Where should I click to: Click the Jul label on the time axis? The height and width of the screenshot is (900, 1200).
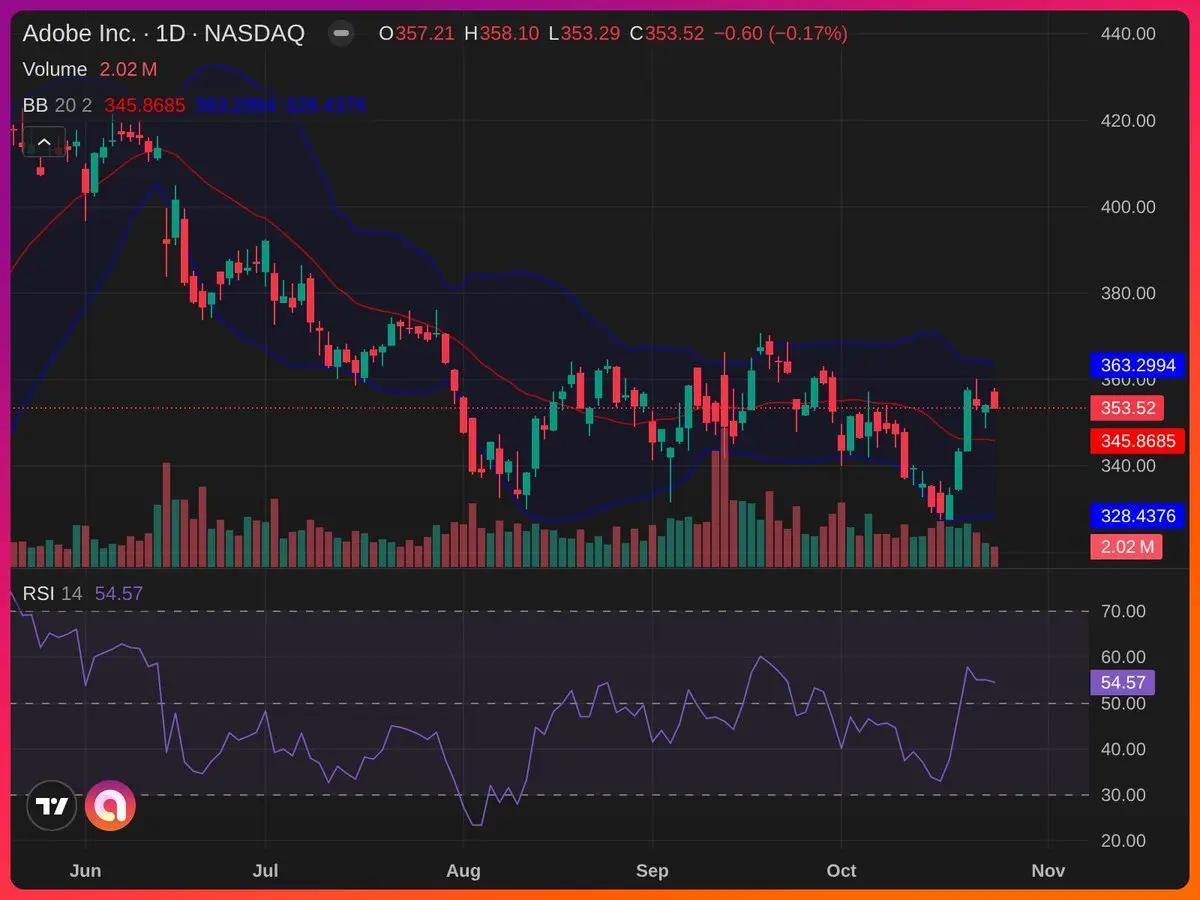(265, 871)
